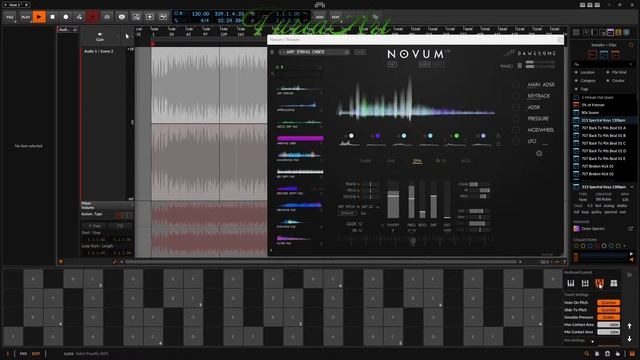Open the EDIT menu in toolbar

pos(336,17)
